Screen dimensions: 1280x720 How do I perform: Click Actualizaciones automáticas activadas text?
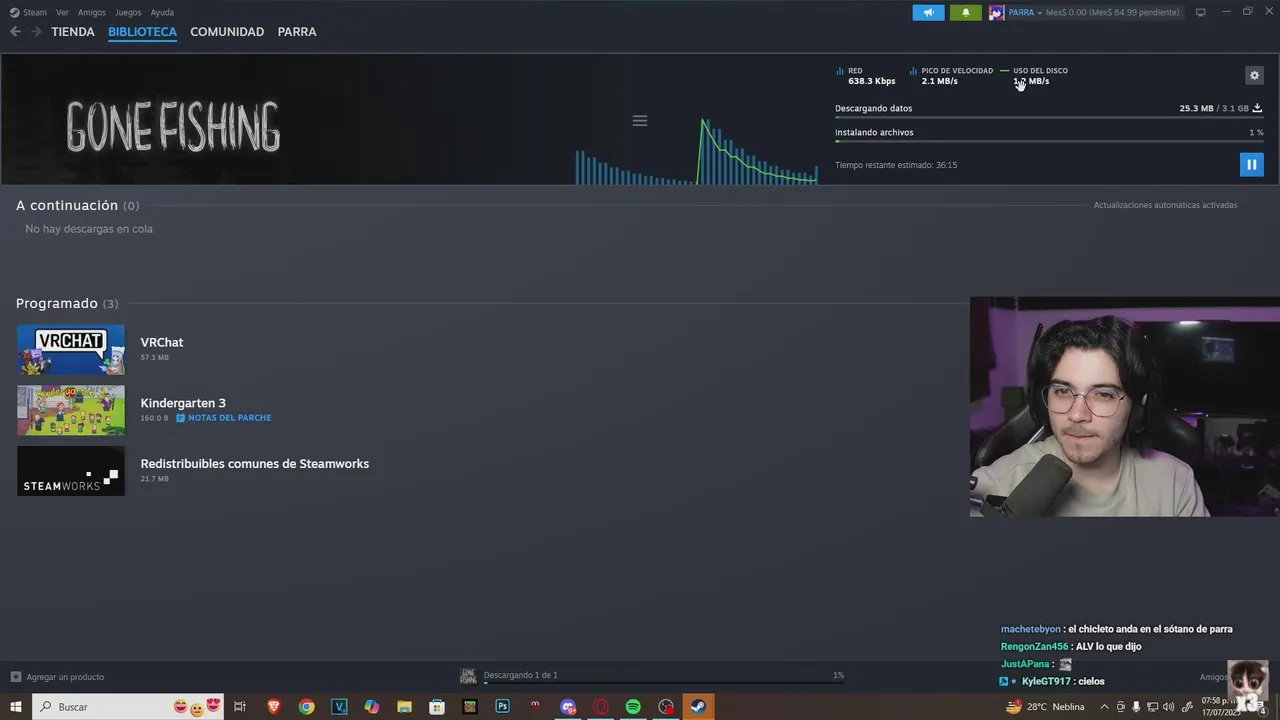[x=1165, y=205]
